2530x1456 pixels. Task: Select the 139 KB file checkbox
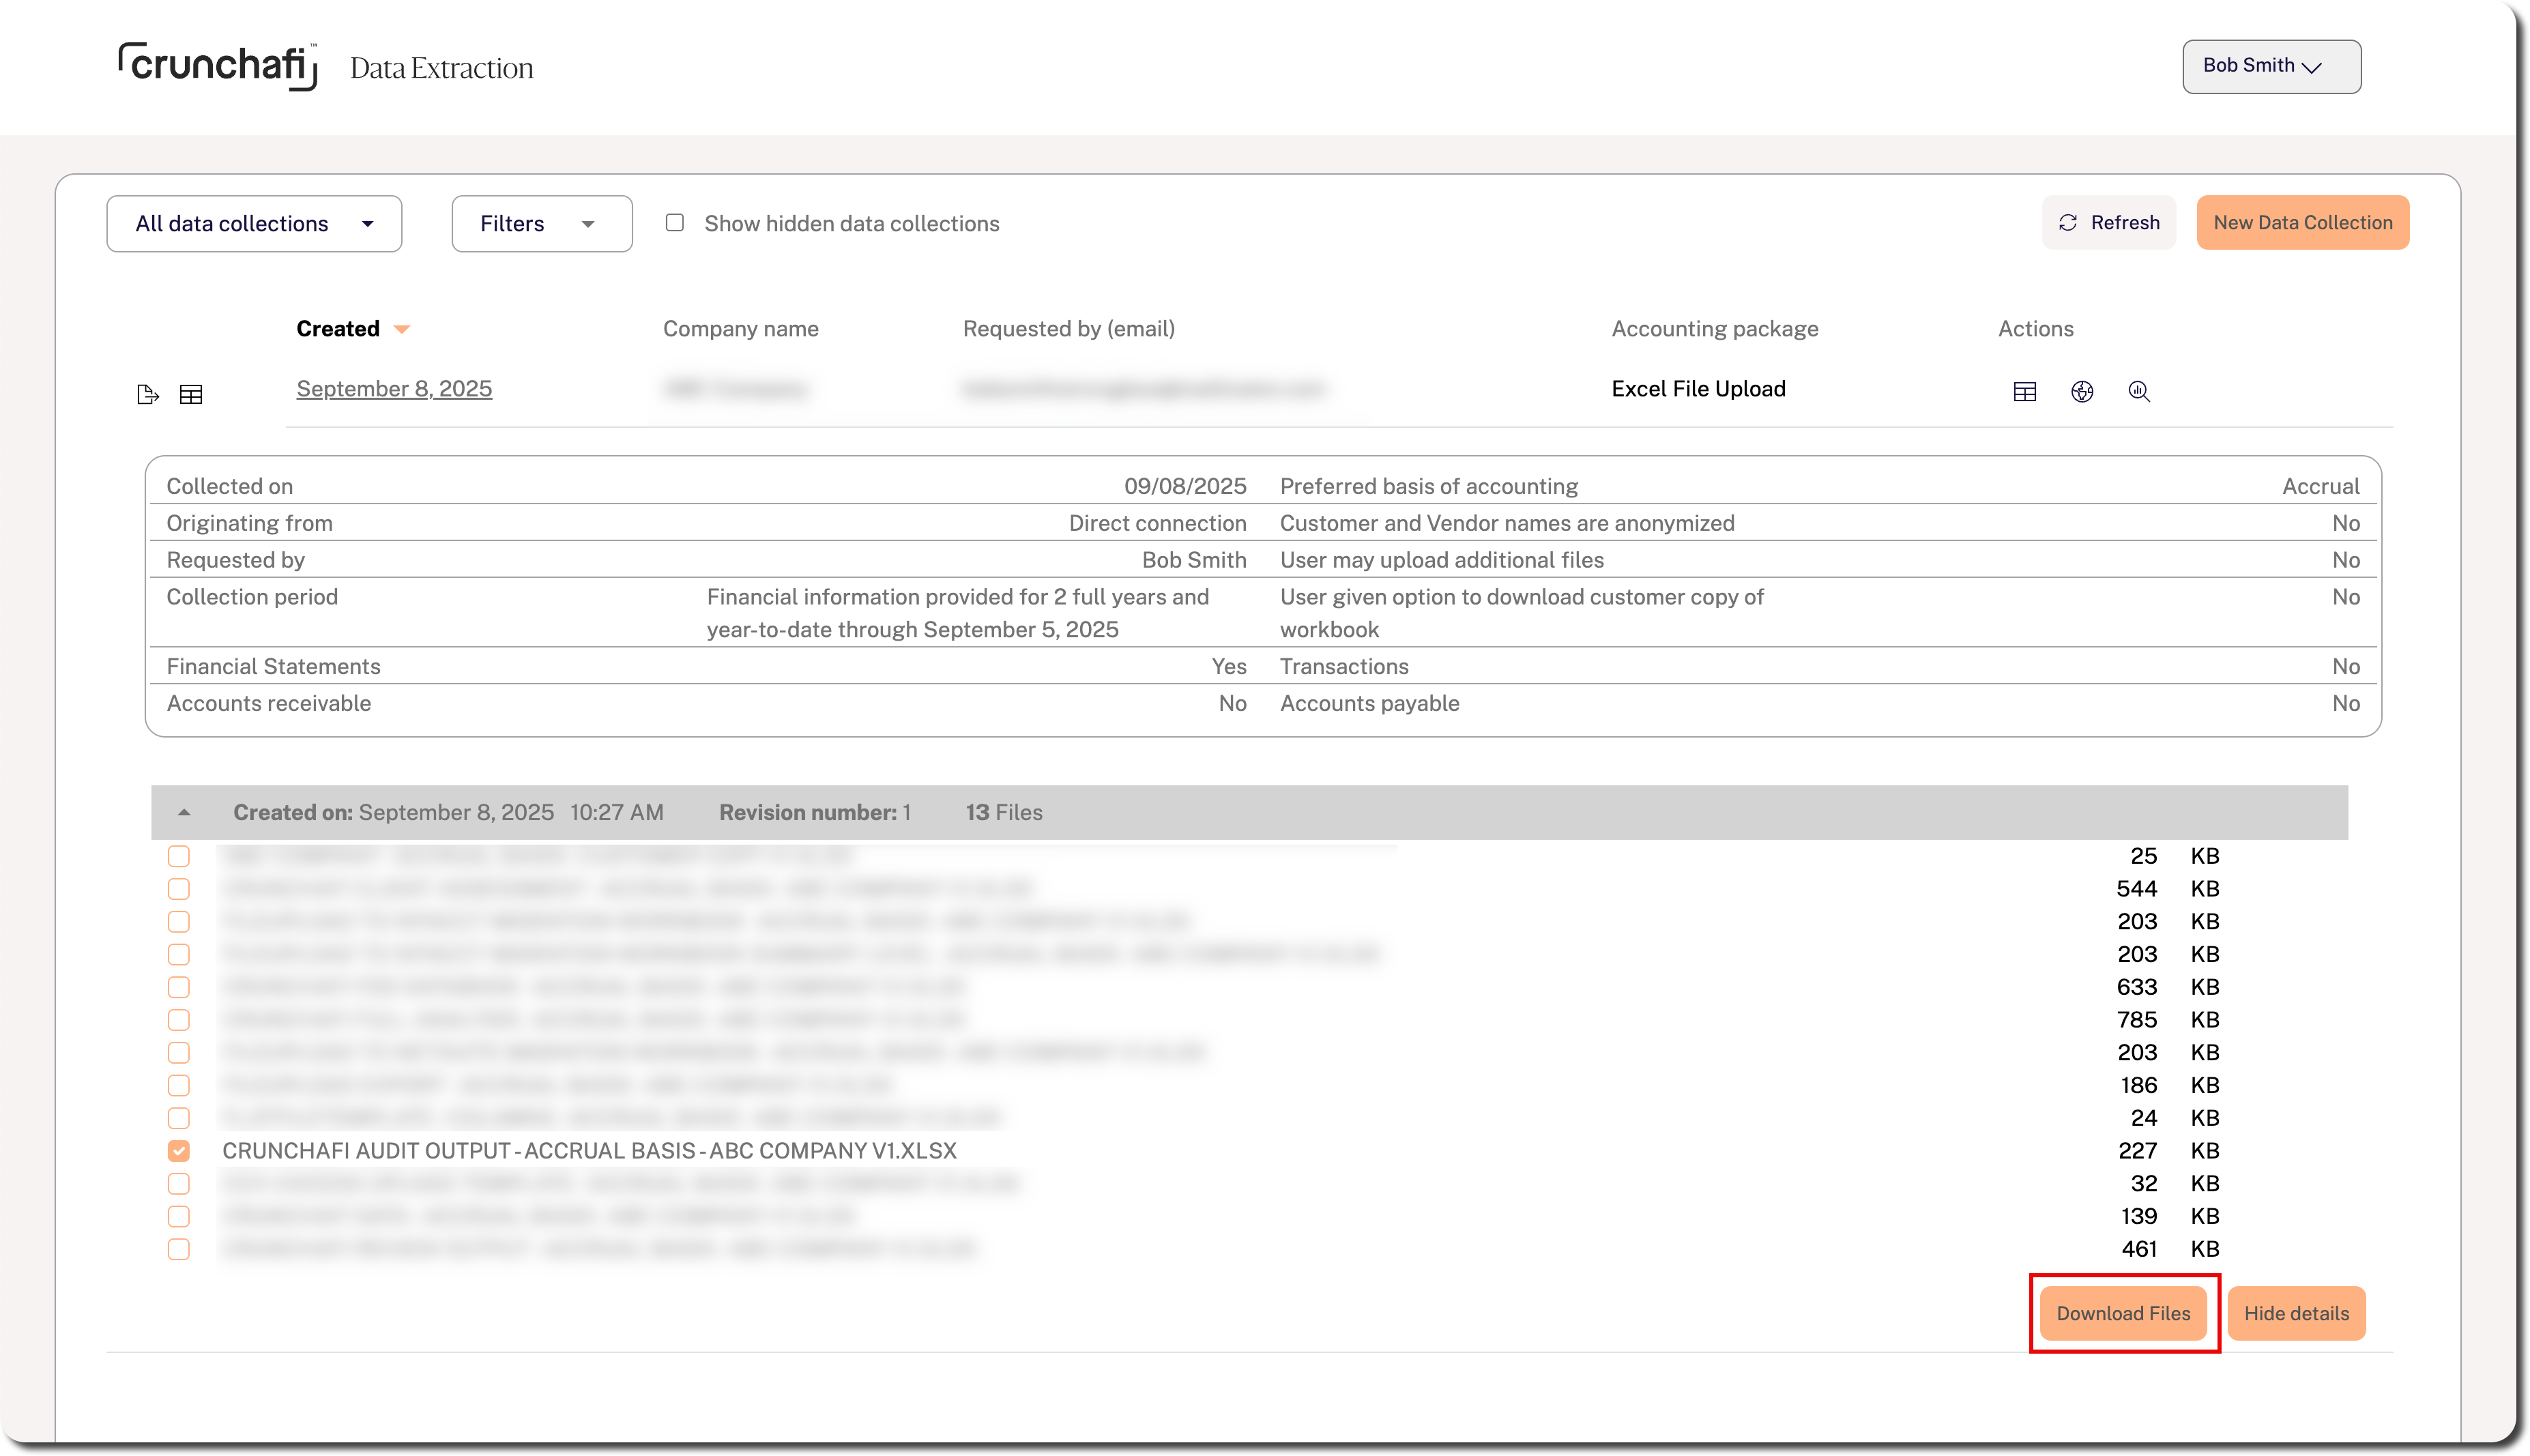pos(179,1216)
